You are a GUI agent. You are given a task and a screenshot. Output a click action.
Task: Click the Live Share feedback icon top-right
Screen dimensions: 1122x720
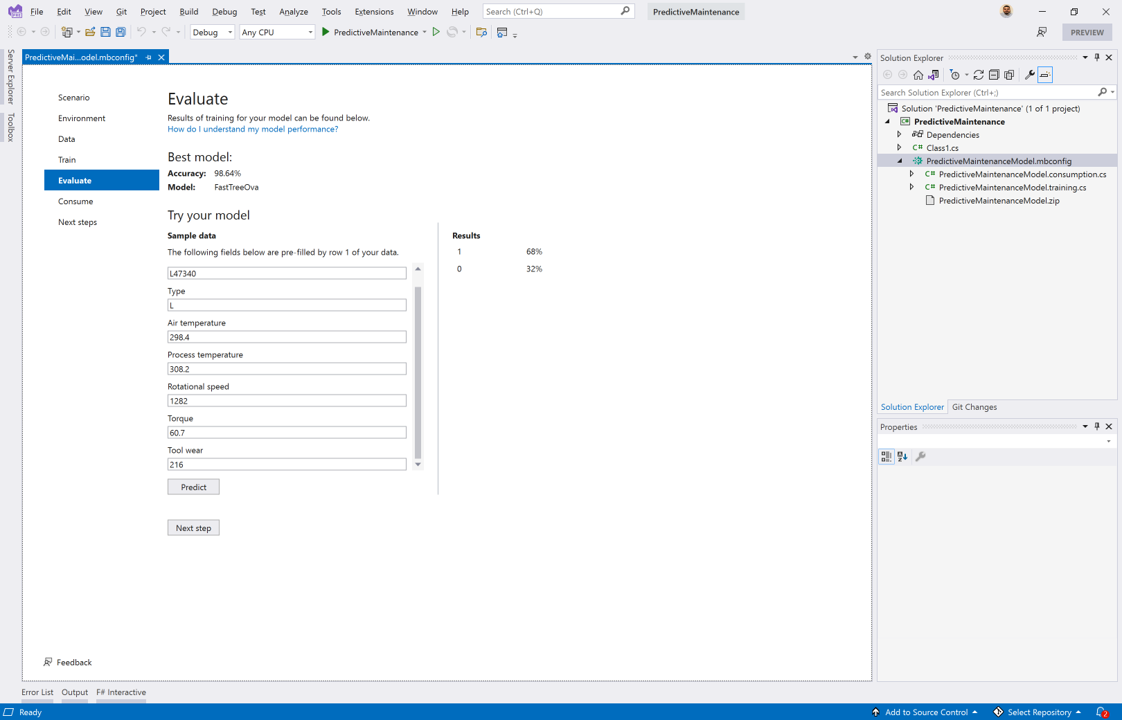pos(1042,32)
